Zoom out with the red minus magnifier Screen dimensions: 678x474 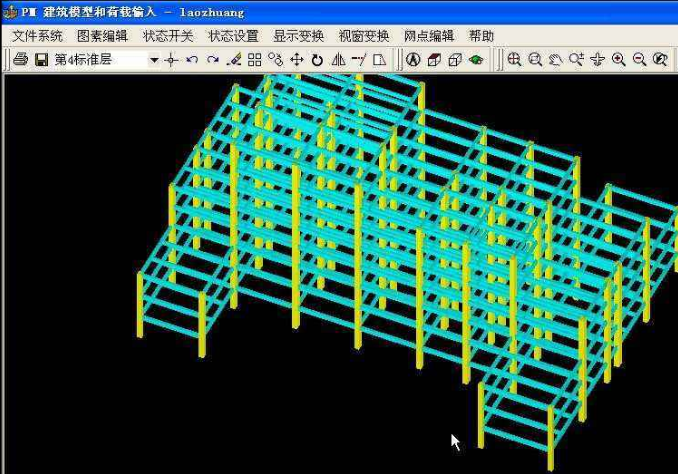point(640,59)
